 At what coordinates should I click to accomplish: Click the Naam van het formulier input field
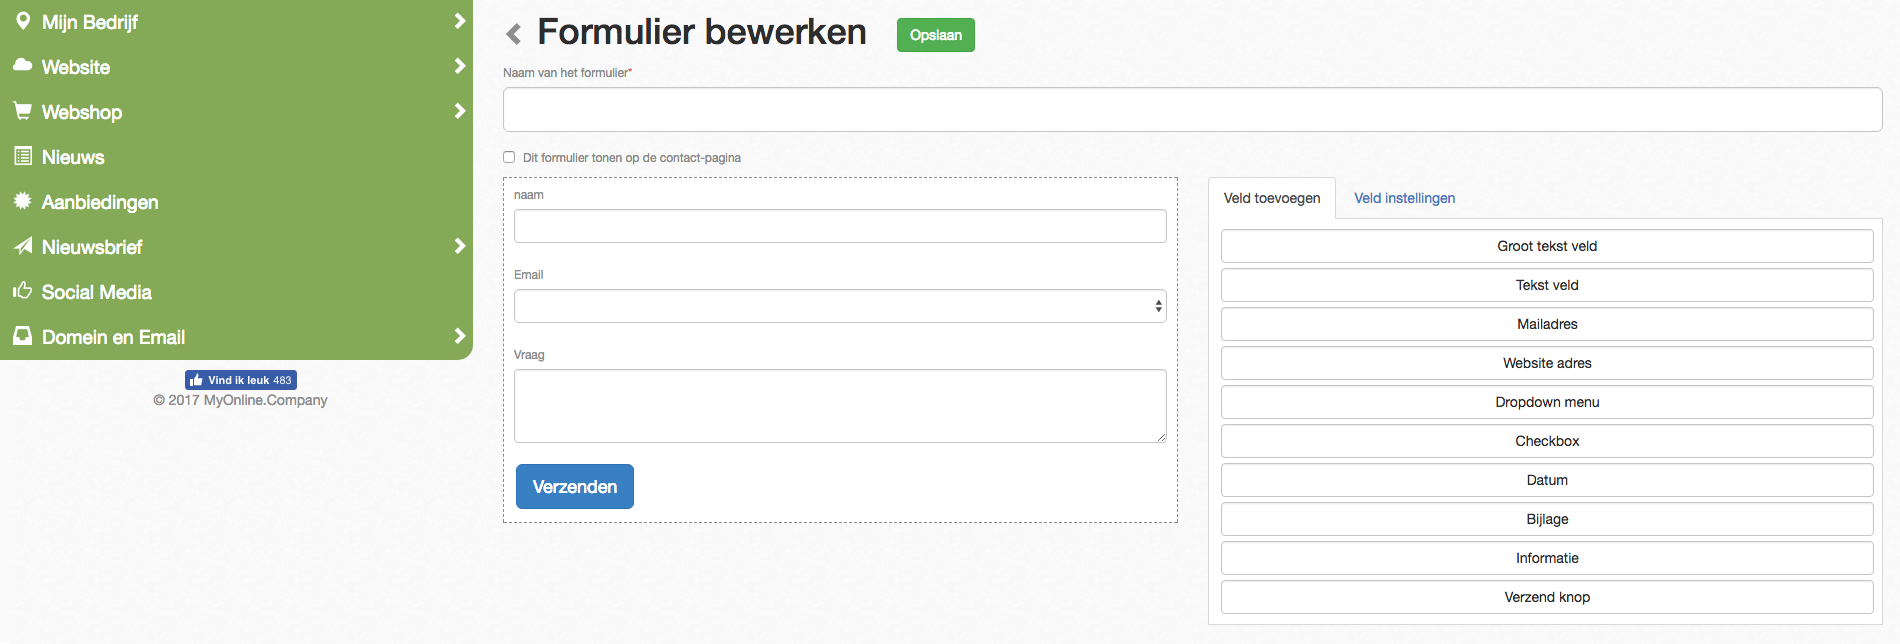[x=1190, y=109]
